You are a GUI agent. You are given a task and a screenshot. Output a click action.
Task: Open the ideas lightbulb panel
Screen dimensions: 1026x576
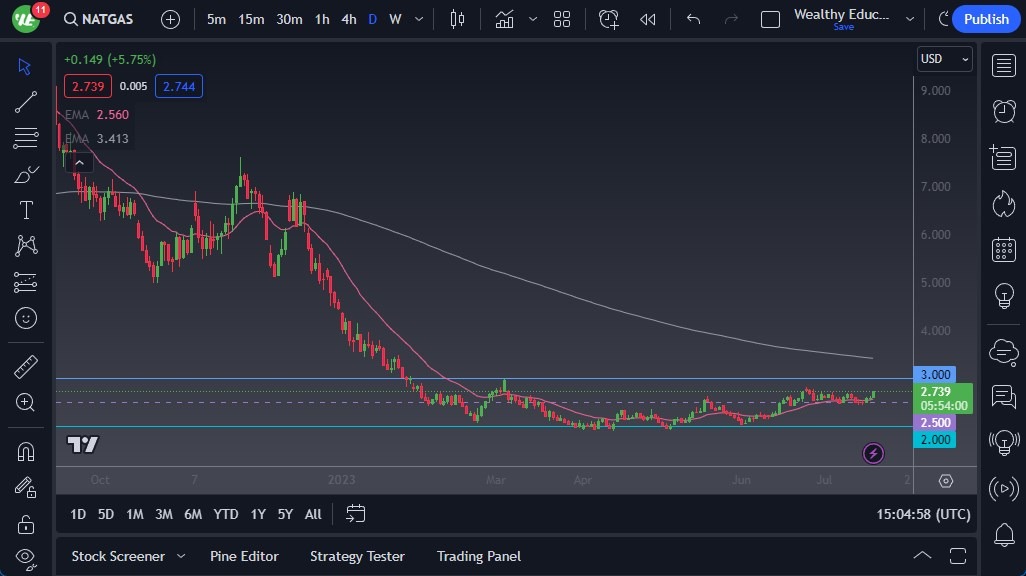point(1003,296)
